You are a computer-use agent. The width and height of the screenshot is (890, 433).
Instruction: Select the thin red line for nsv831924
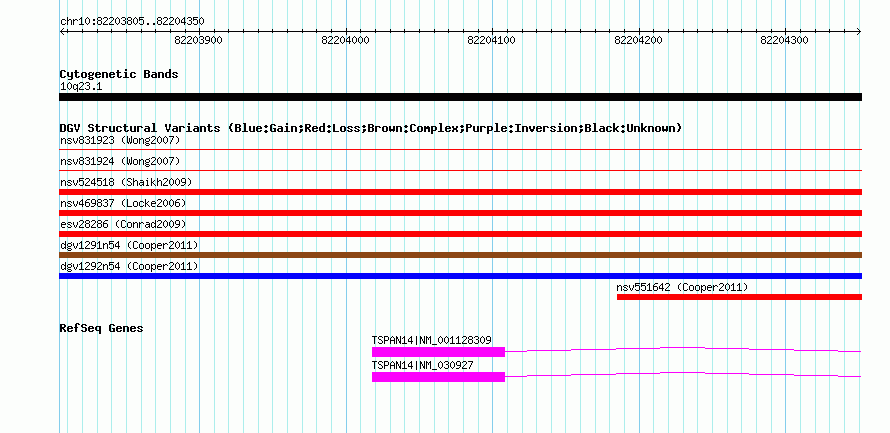[x=460, y=170]
